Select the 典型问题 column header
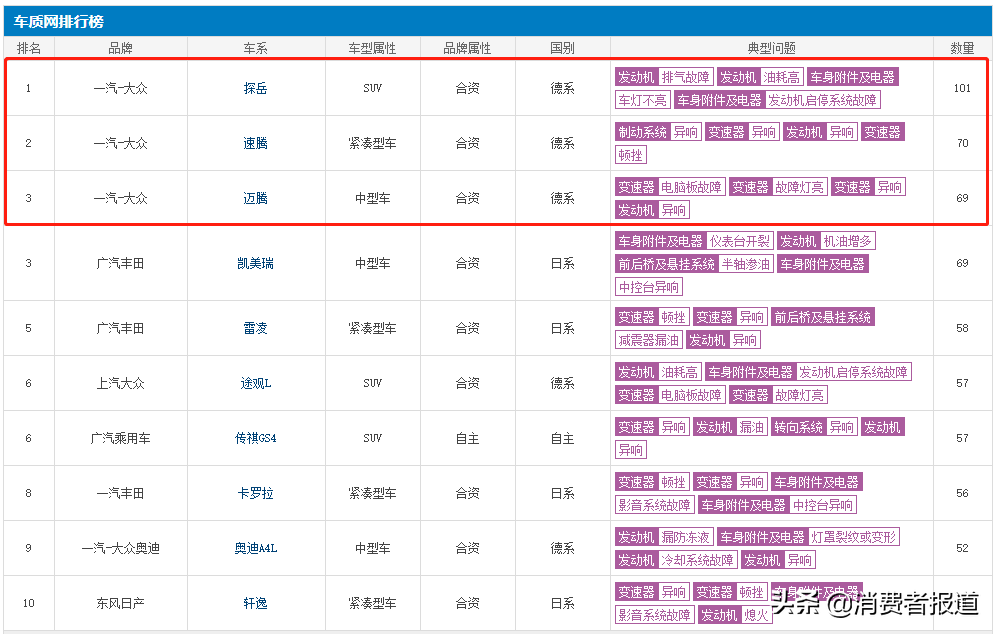This screenshot has width=997, height=634. click(x=771, y=48)
